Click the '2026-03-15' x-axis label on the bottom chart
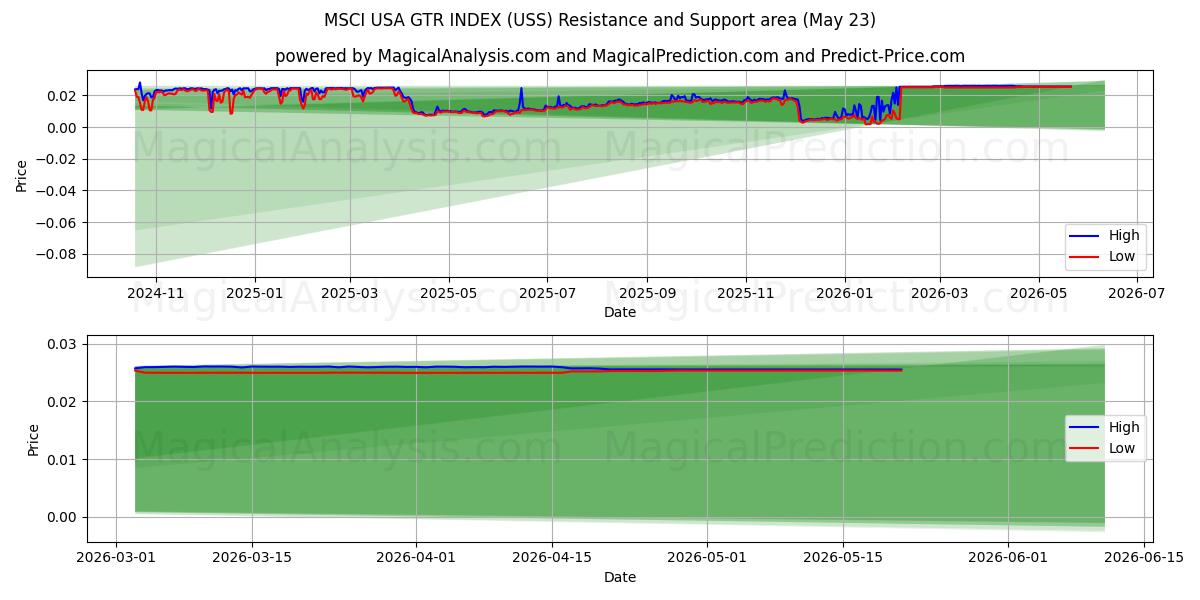 click(x=251, y=560)
